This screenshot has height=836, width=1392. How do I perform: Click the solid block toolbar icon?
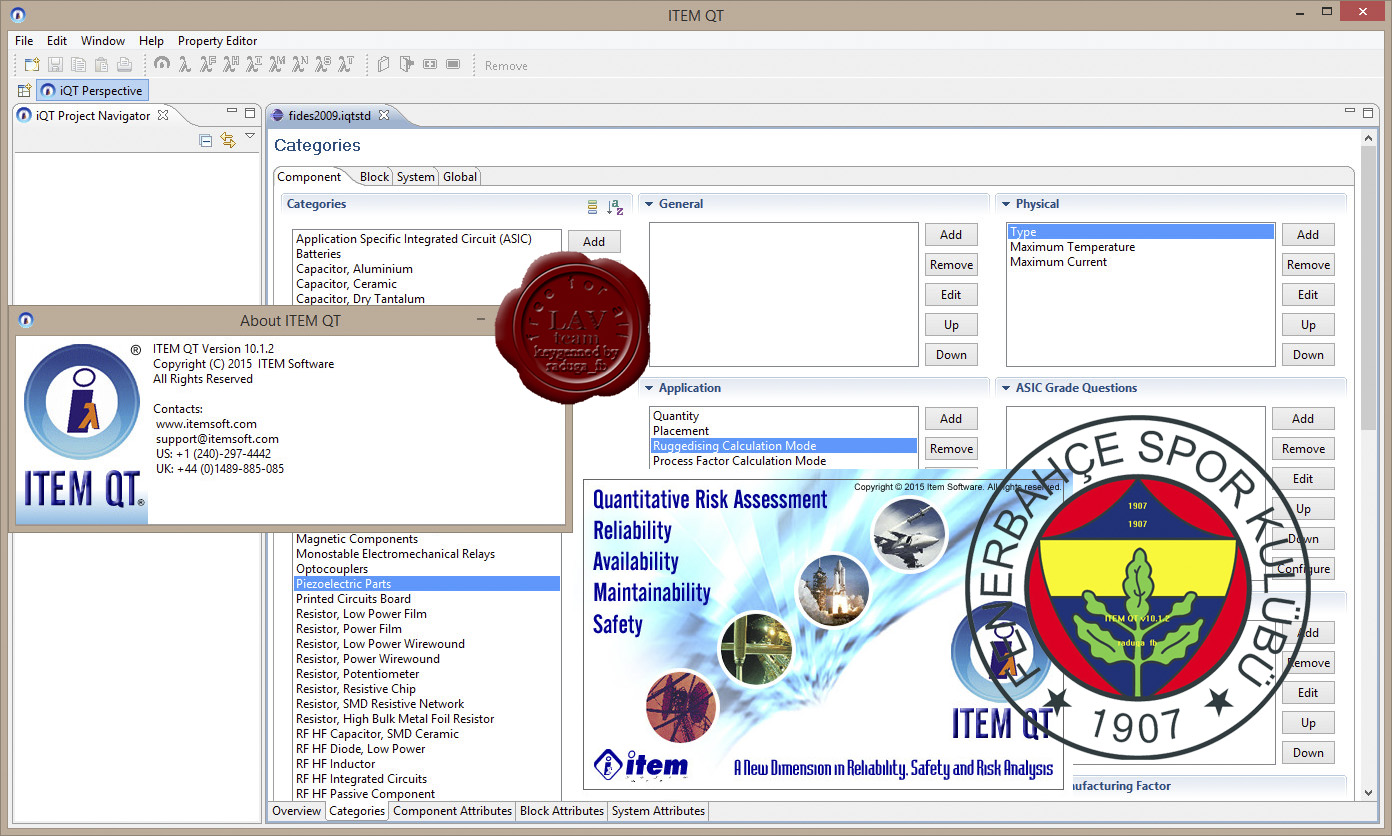453,65
